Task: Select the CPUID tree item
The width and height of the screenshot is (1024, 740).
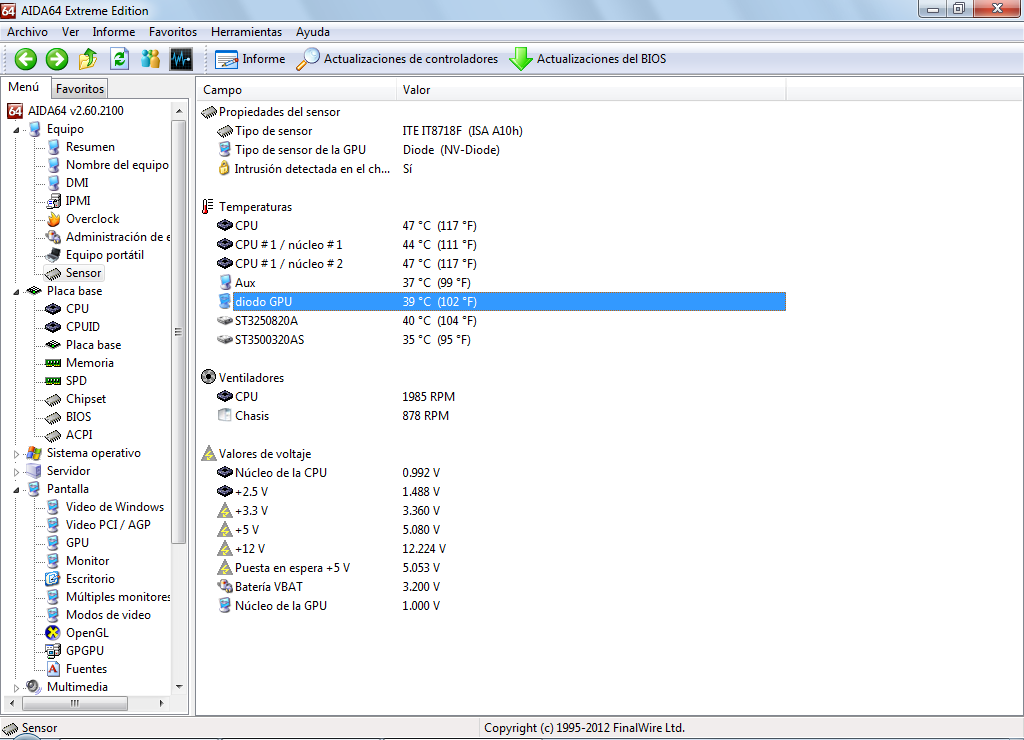Action: tap(83, 327)
